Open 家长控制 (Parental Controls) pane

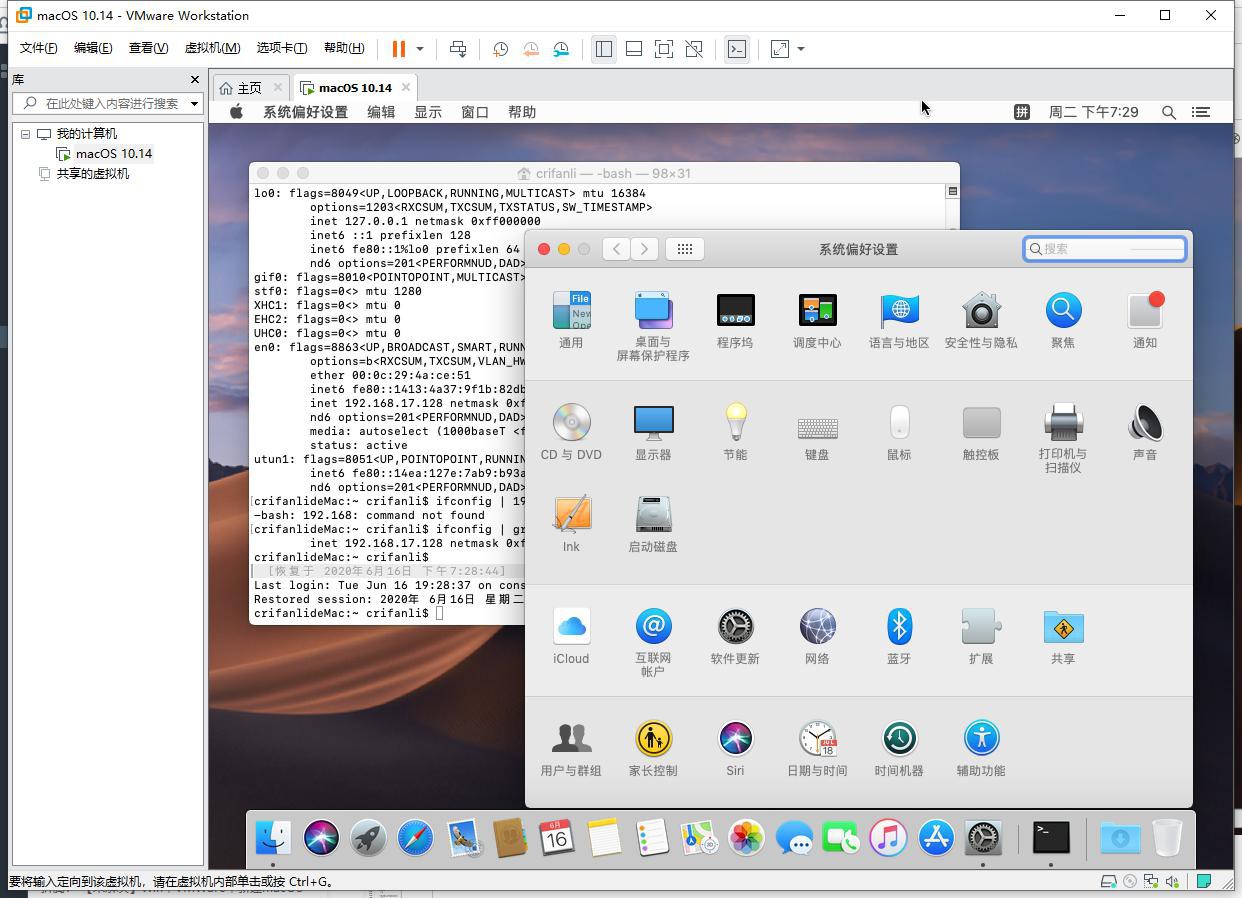pos(653,748)
